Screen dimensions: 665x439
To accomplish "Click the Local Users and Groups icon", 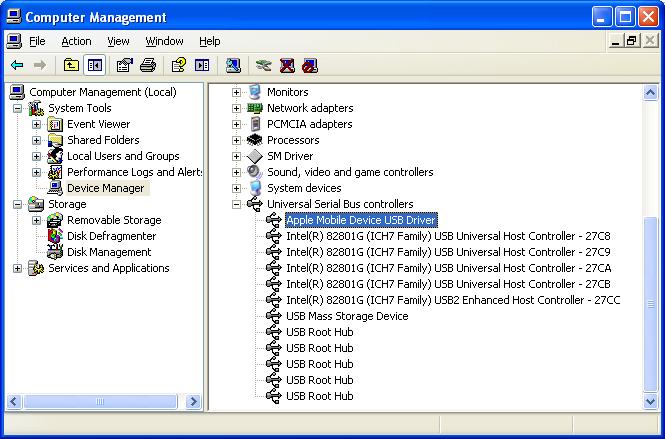I will point(55,156).
